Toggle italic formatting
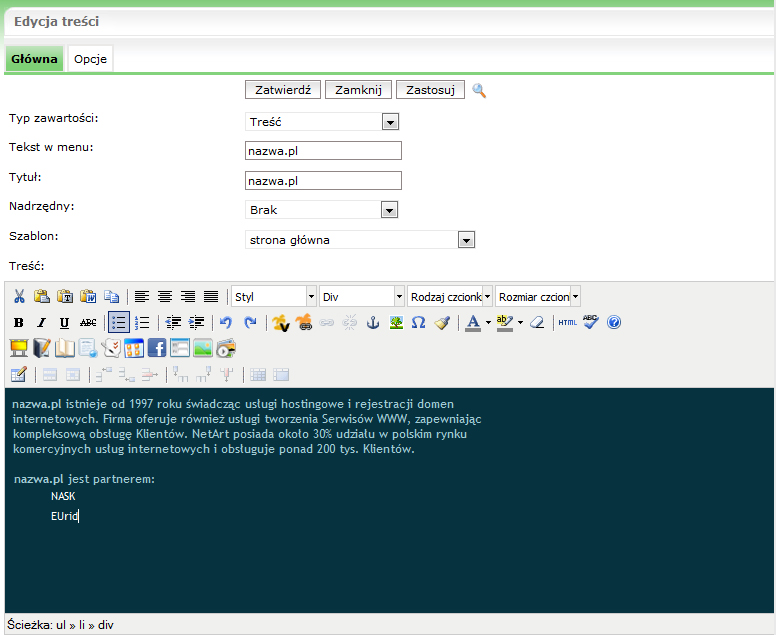 click(42, 323)
